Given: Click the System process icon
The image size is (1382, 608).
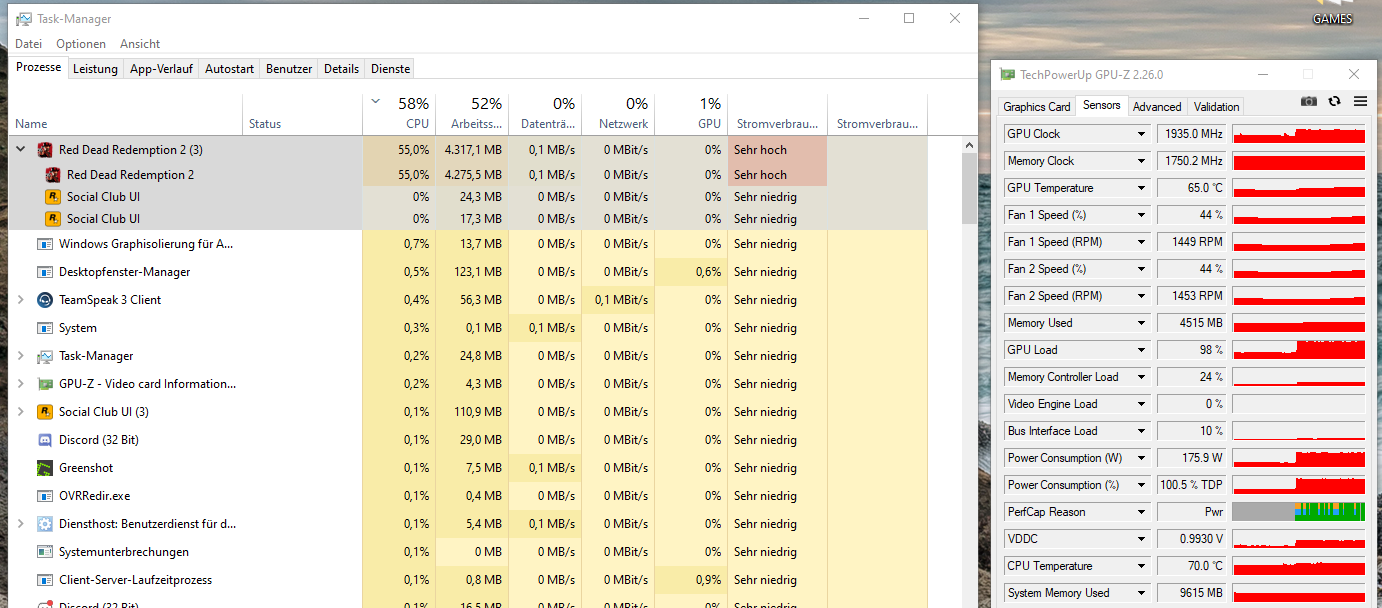Looking at the screenshot, I should 45,328.
